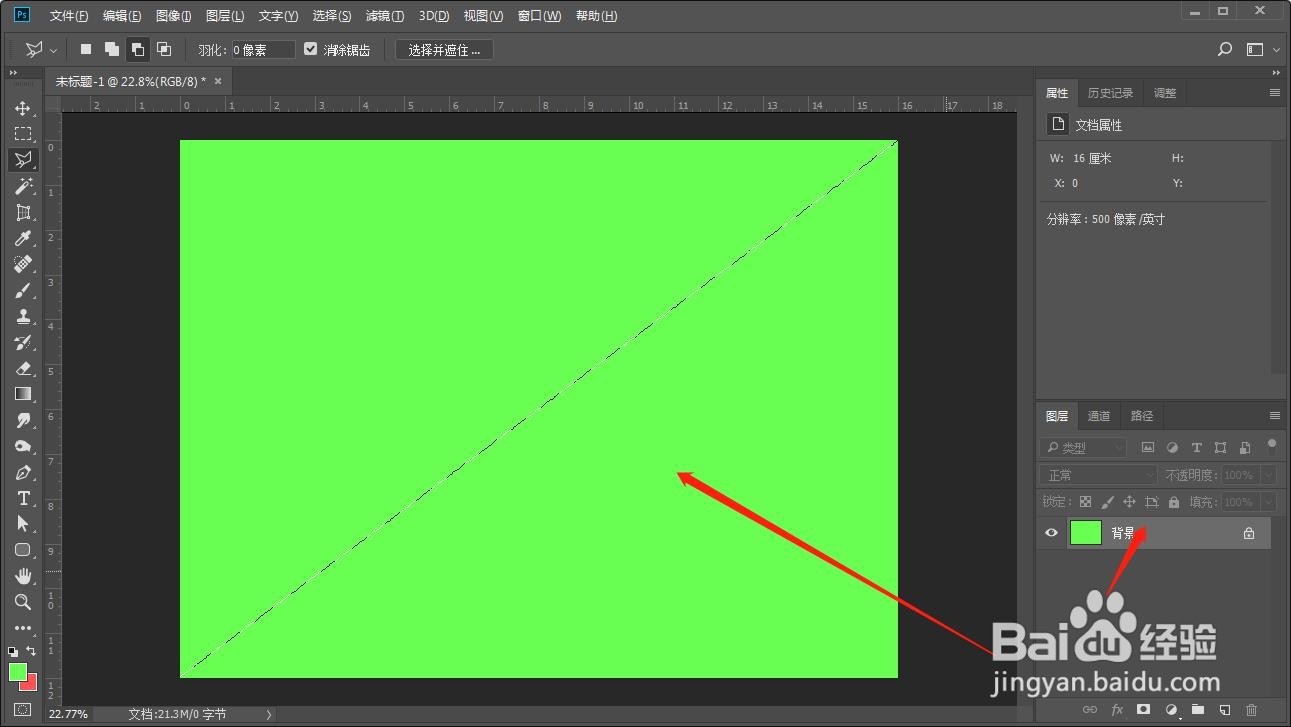Open the 滤镜(T) menu
1291x727 pixels.
[385, 16]
